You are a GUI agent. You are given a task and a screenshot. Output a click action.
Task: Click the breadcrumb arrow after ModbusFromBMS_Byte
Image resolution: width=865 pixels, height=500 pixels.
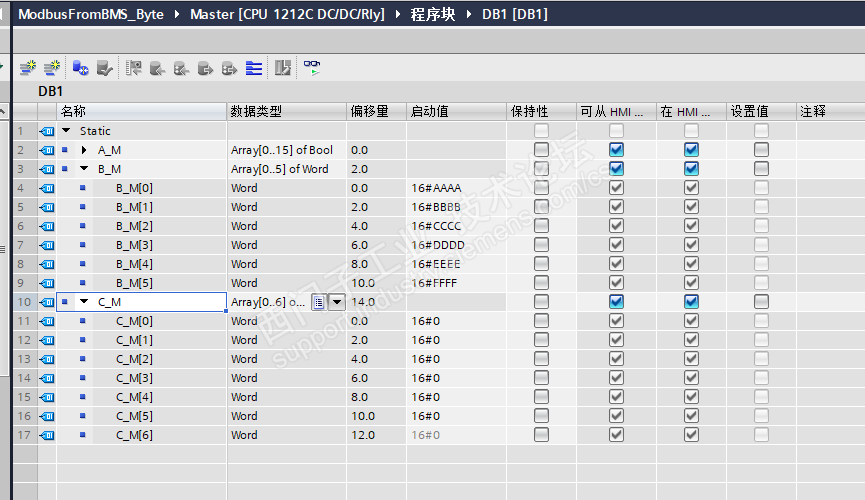click(x=177, y=14)
